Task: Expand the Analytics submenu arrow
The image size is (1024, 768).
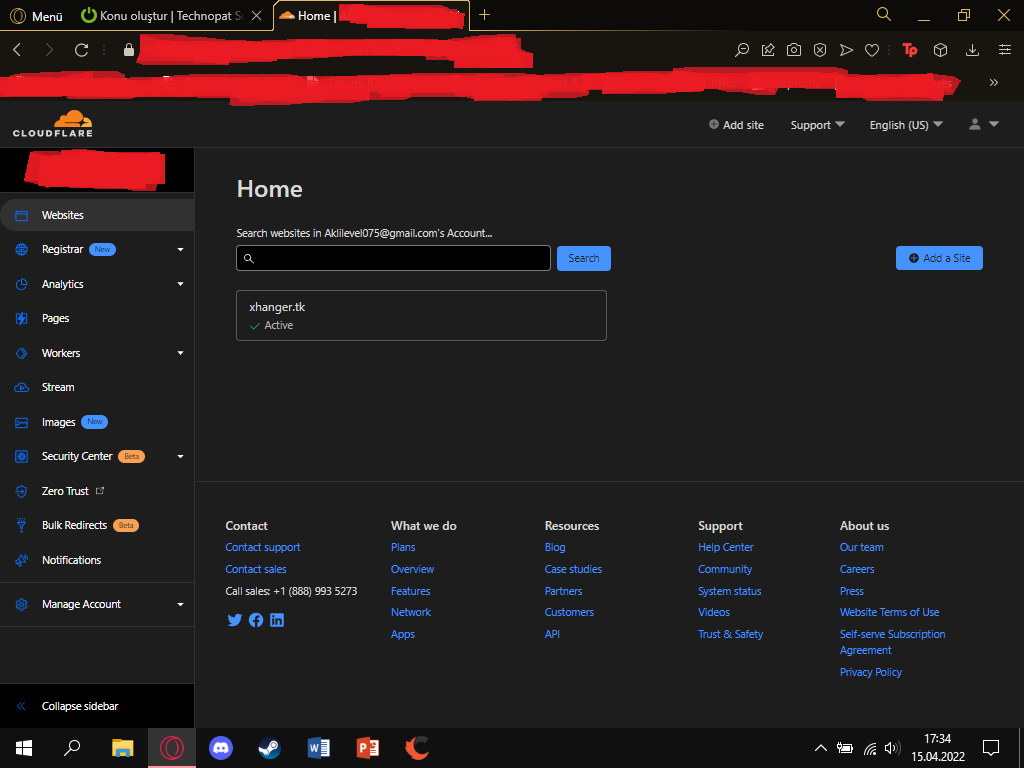Action: [180, 284]
